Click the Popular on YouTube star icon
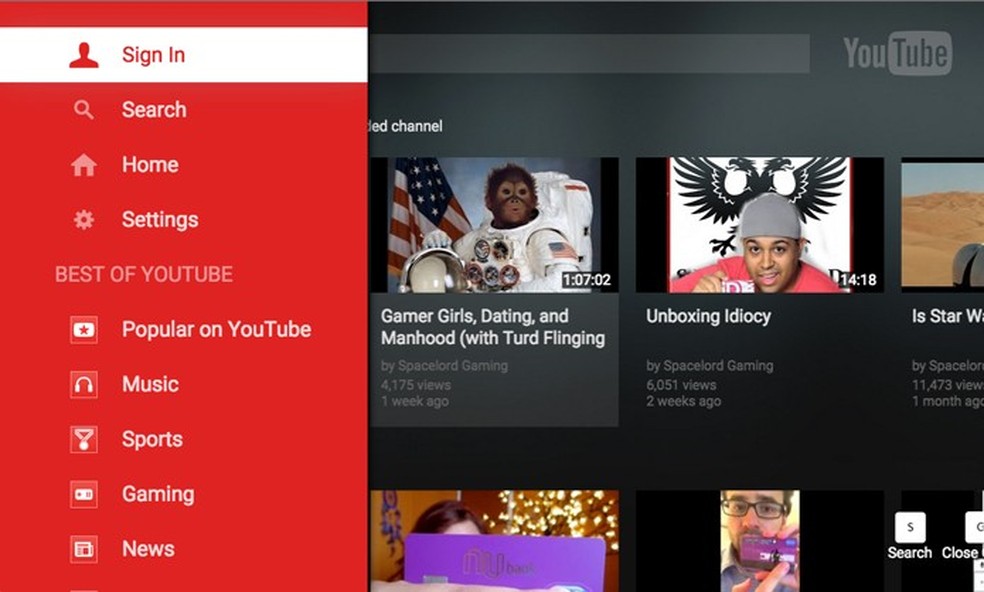The image size is (984, 592). 83,330
